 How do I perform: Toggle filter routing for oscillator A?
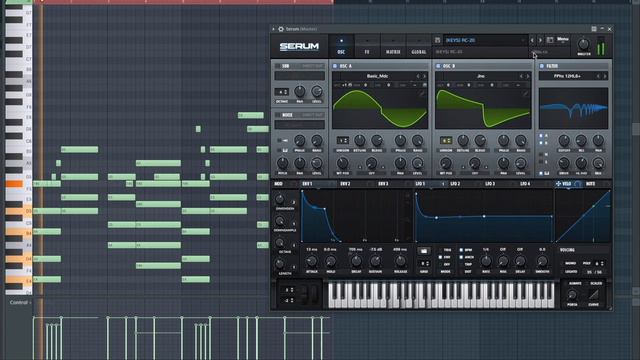point(541,136)
